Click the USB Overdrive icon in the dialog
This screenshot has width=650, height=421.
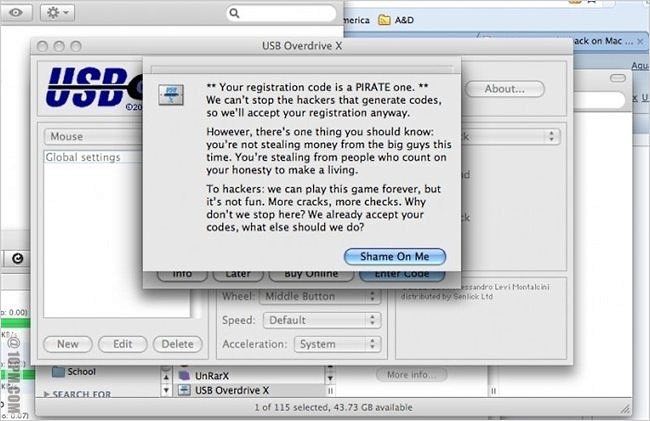point(171,95)
